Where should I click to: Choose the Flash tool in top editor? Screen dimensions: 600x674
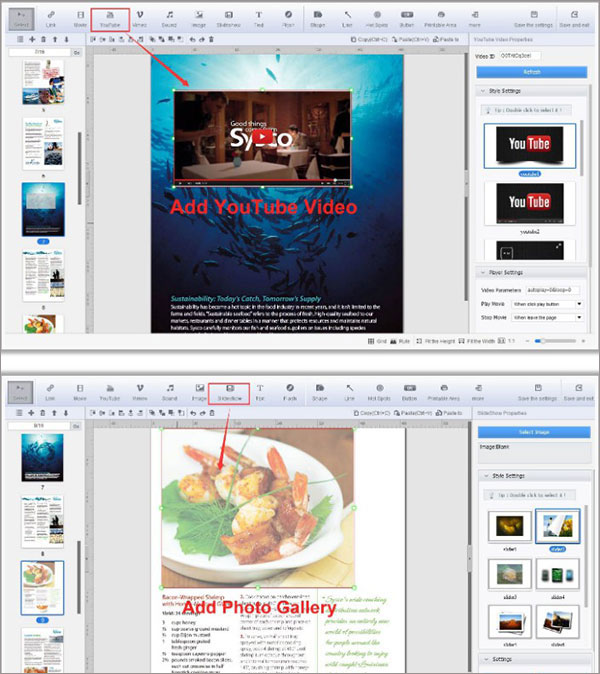[288, 19]
